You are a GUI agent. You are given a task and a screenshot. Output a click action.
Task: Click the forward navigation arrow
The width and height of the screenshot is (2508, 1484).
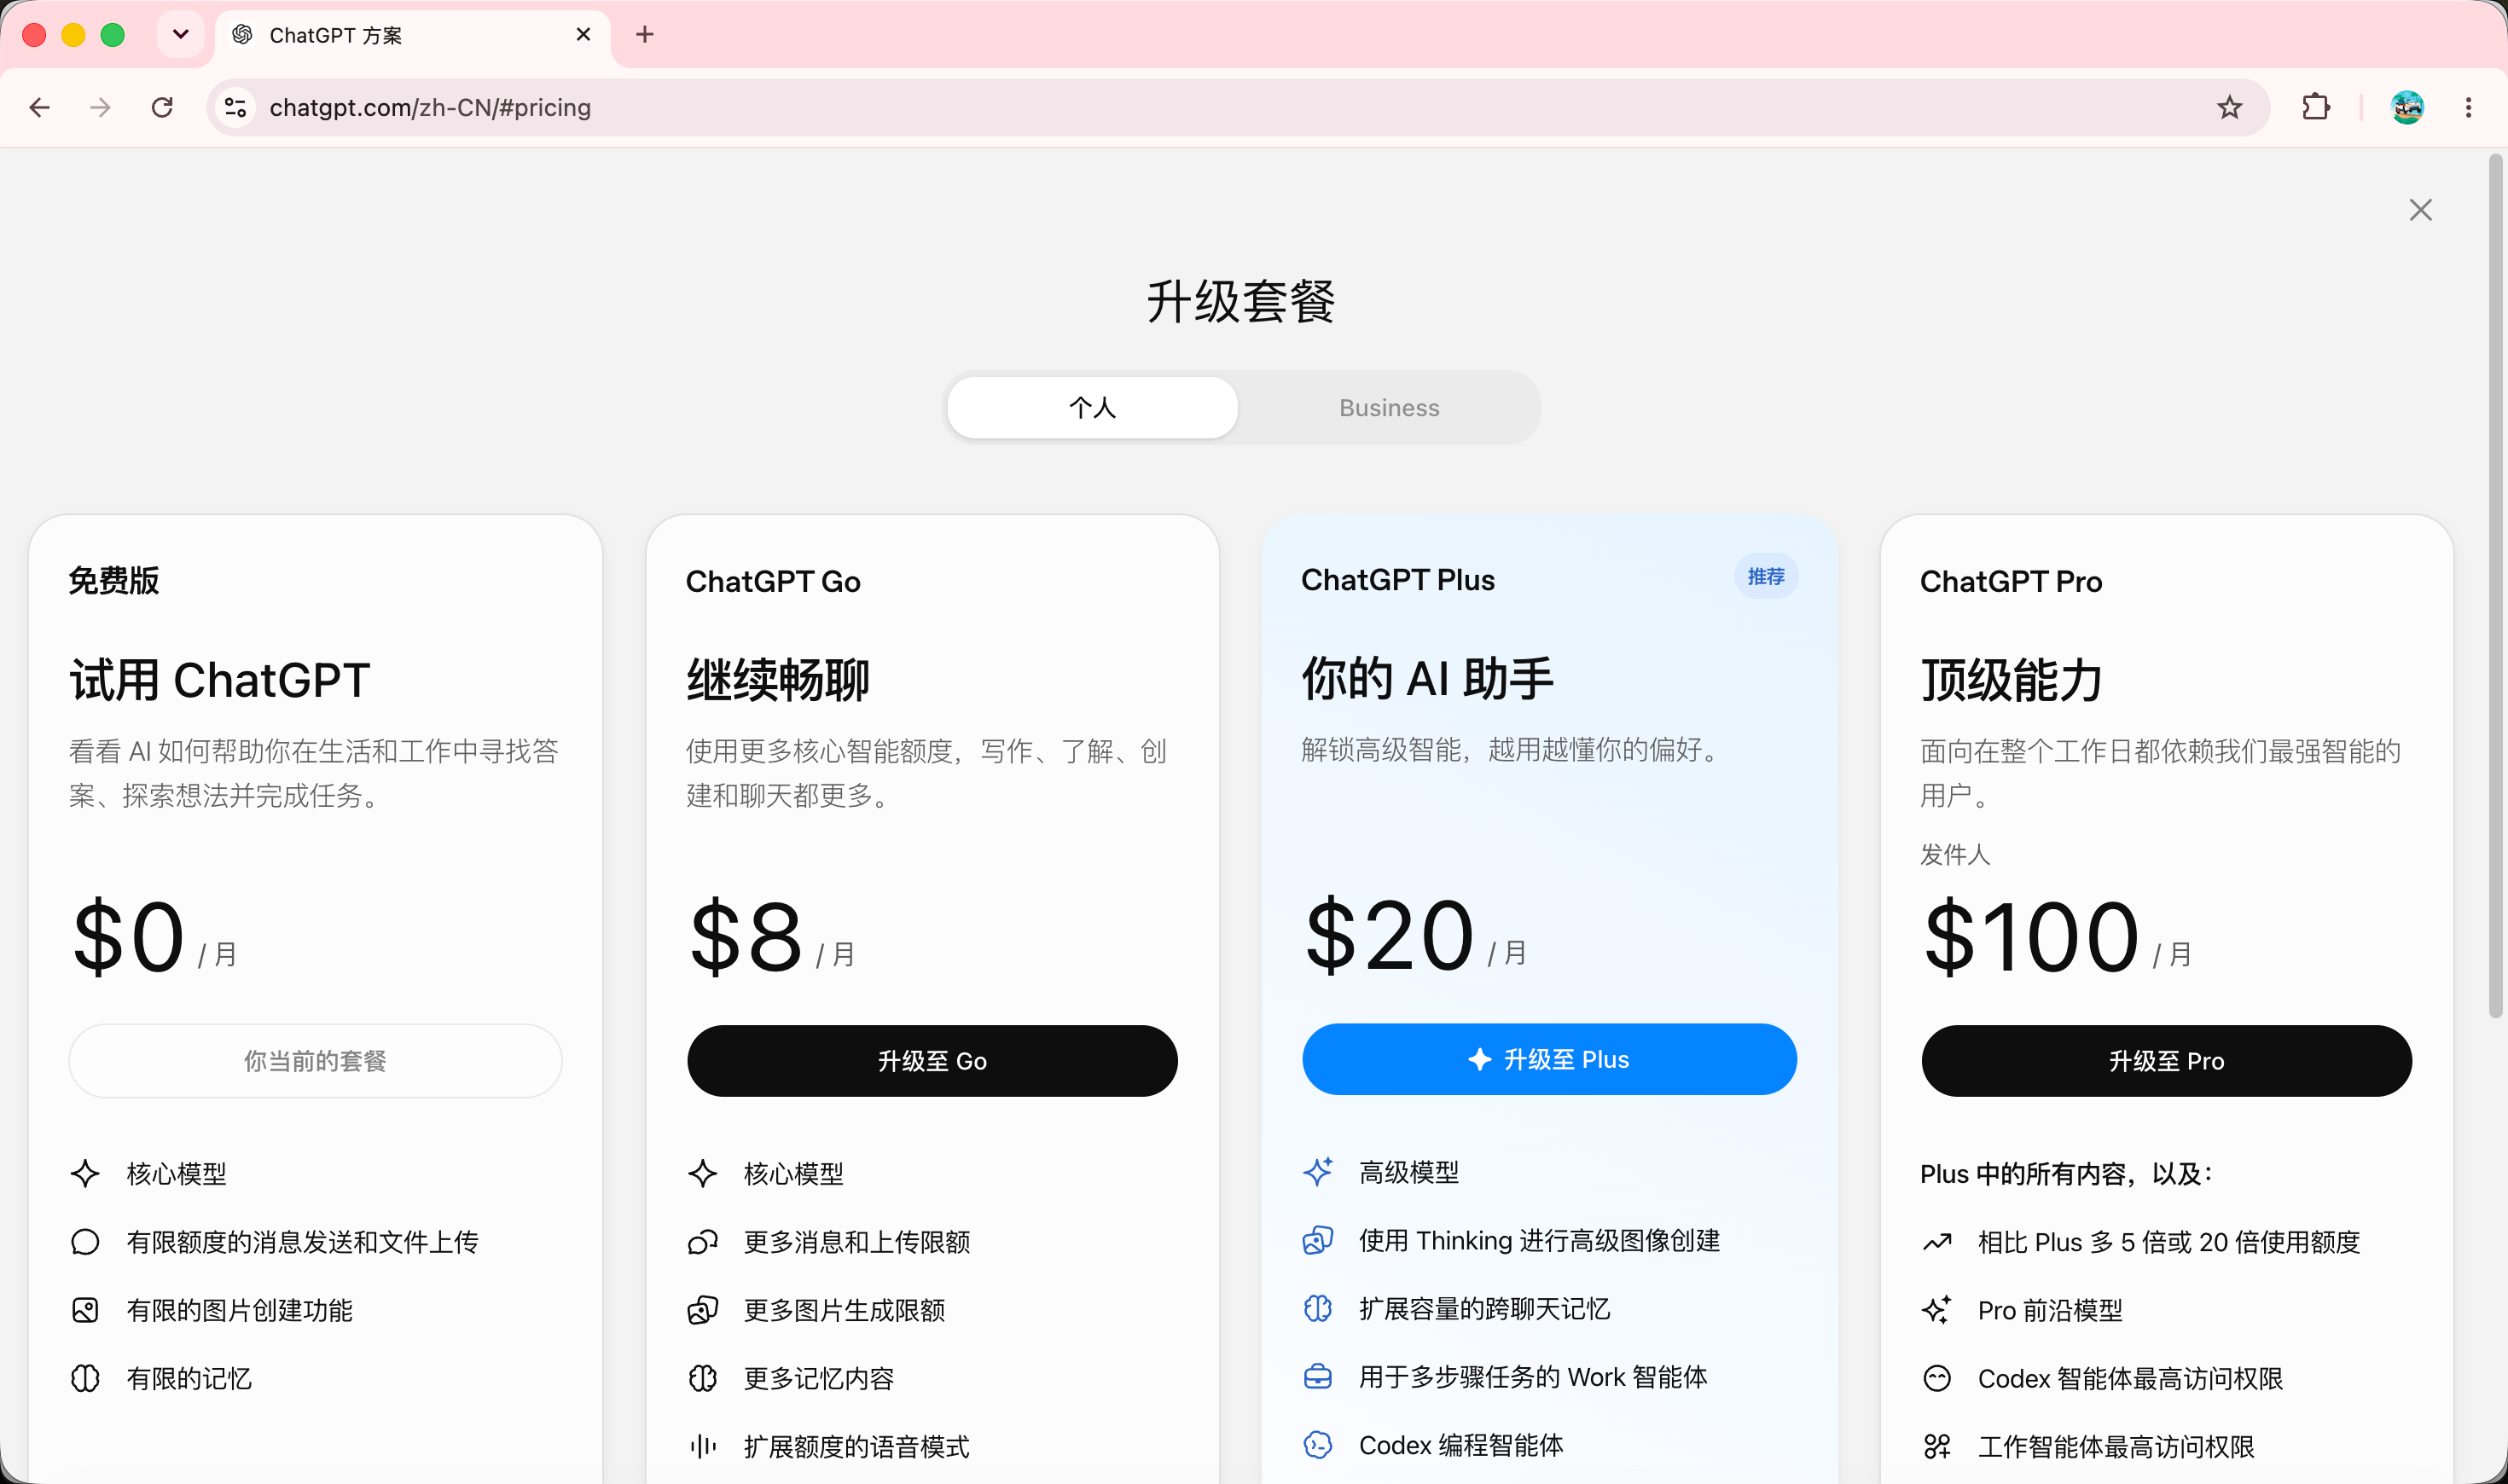point(100,107)
